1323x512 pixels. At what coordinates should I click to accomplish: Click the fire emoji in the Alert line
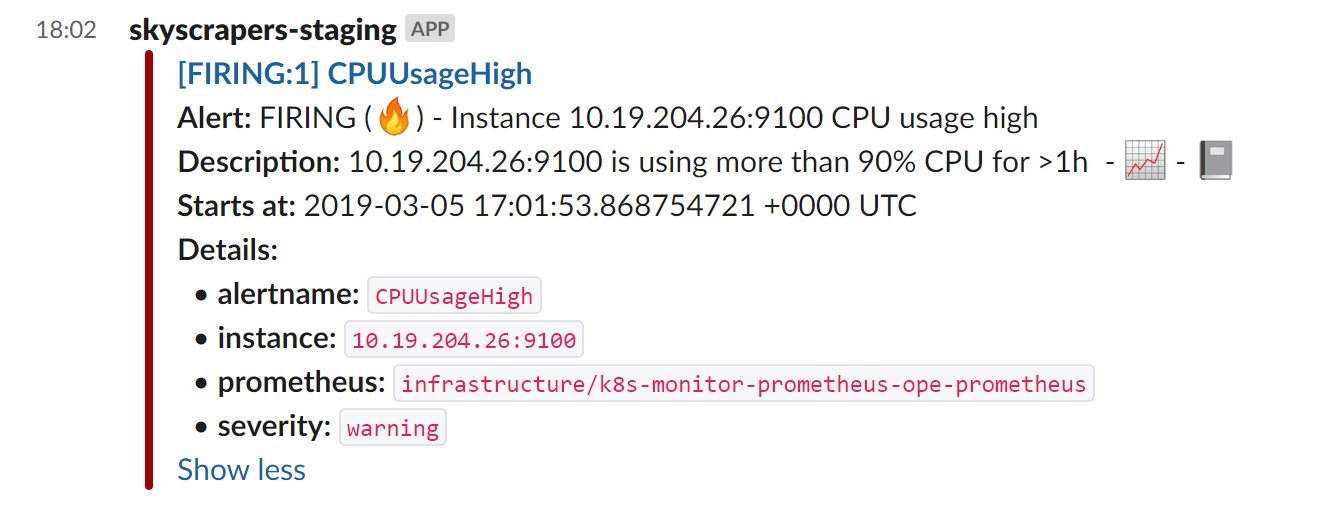394,119
